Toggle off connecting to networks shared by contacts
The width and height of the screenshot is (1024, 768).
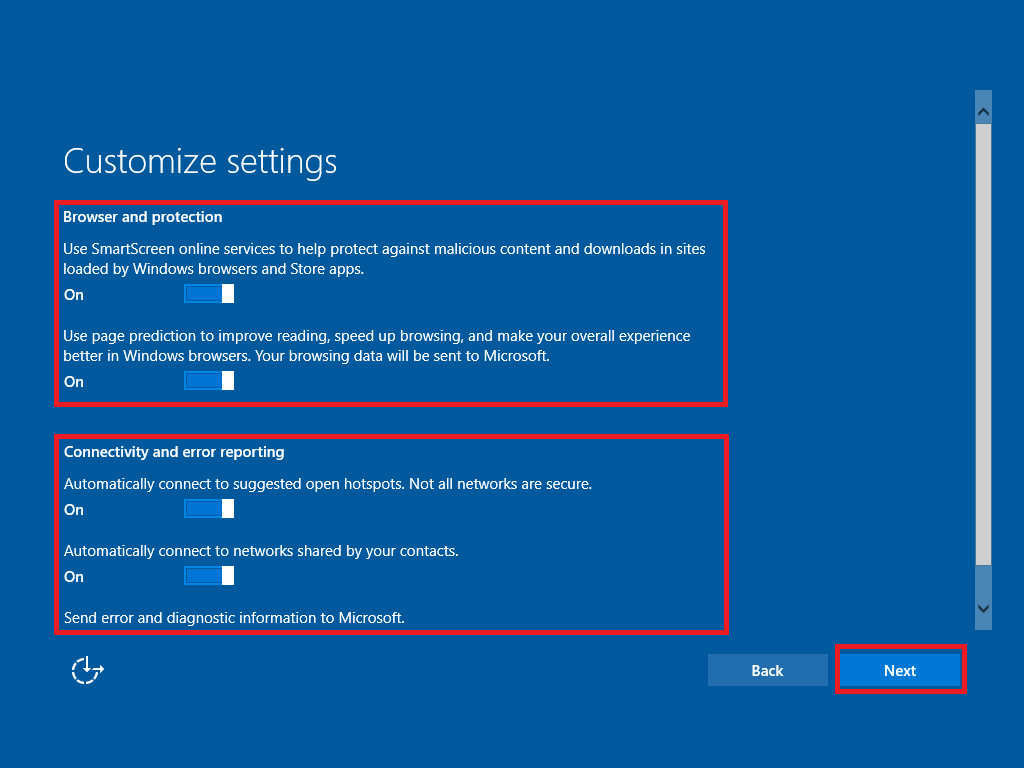pos(208,575)
